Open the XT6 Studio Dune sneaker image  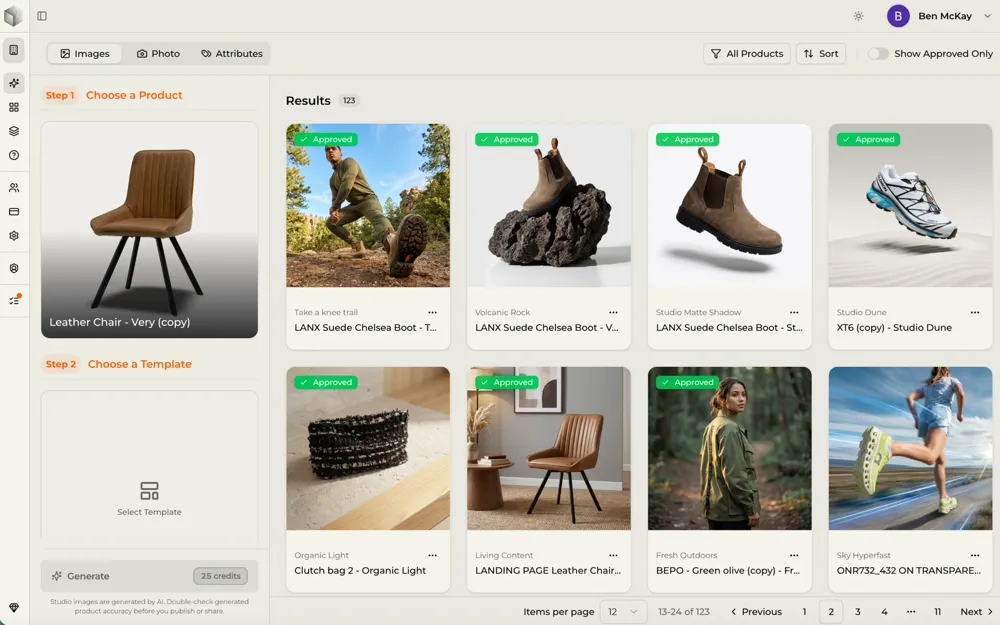[910, 205]
